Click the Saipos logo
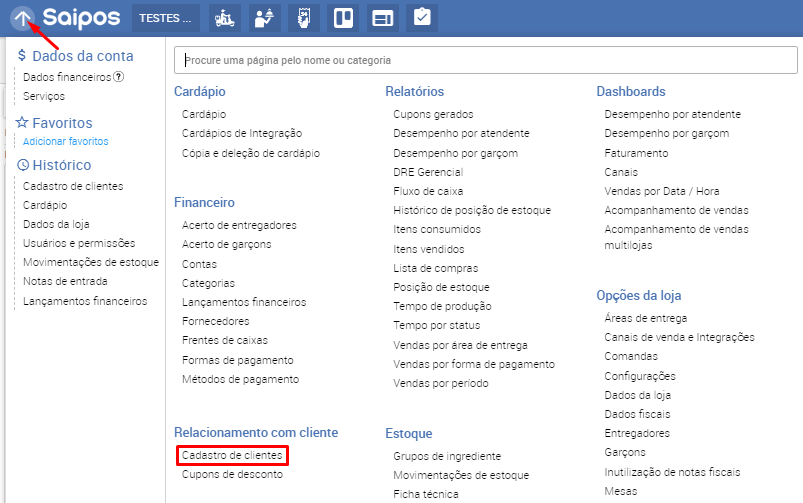The width and height of the screenshot is (803, 503). [x=81, y=18]
